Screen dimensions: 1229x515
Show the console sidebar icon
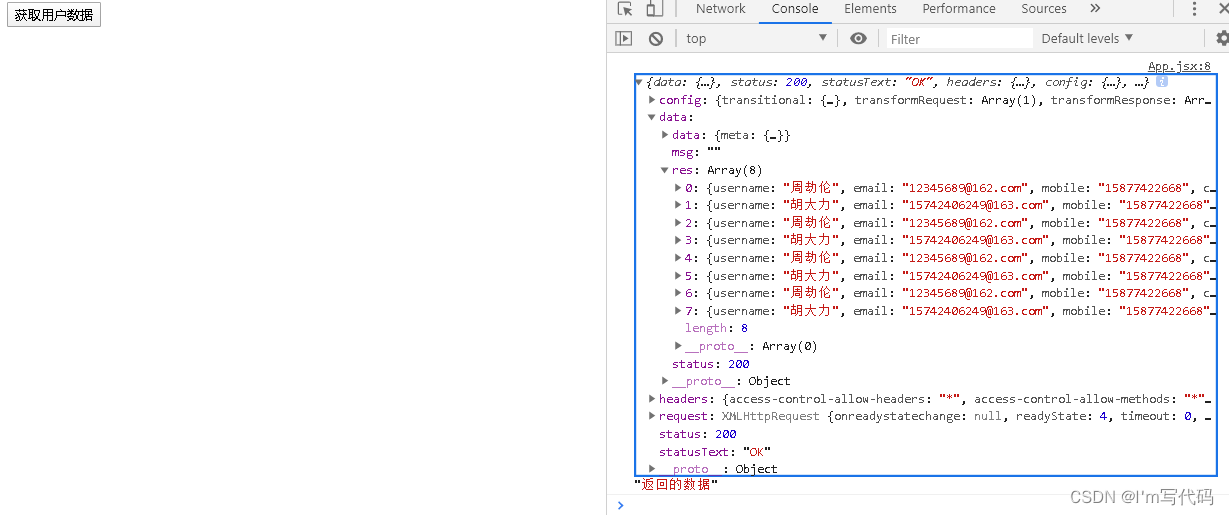[x=624, y=39]
